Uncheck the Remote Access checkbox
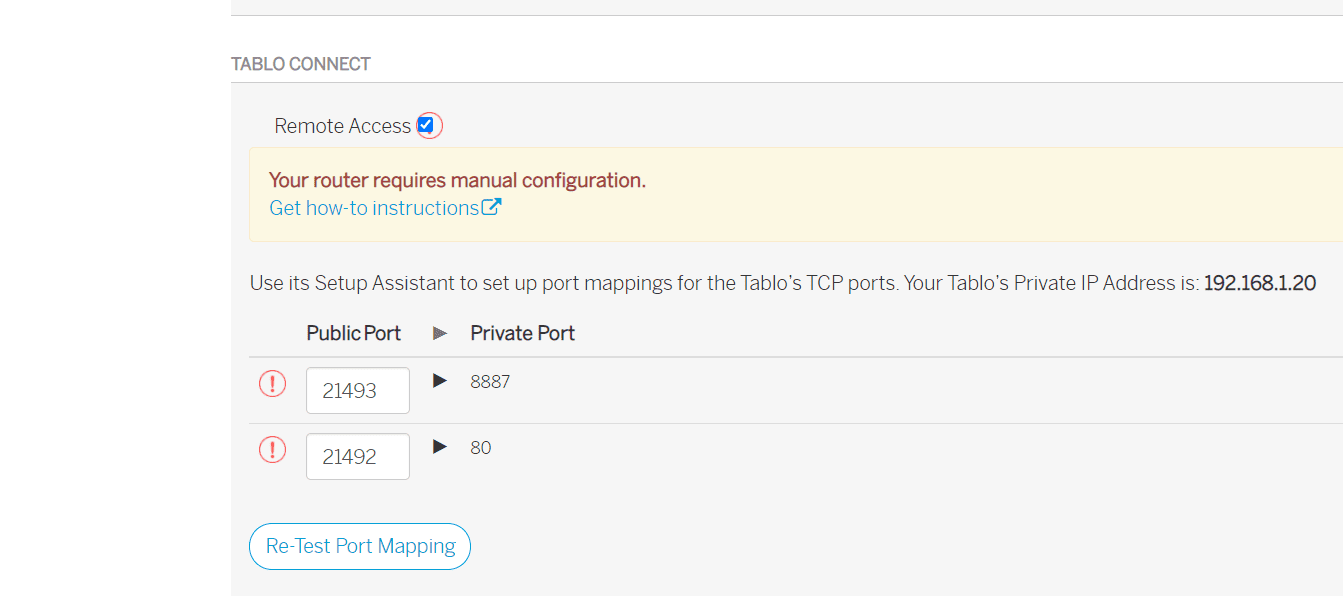This screenshot has width=1343, height=596. tap(426, 125)
